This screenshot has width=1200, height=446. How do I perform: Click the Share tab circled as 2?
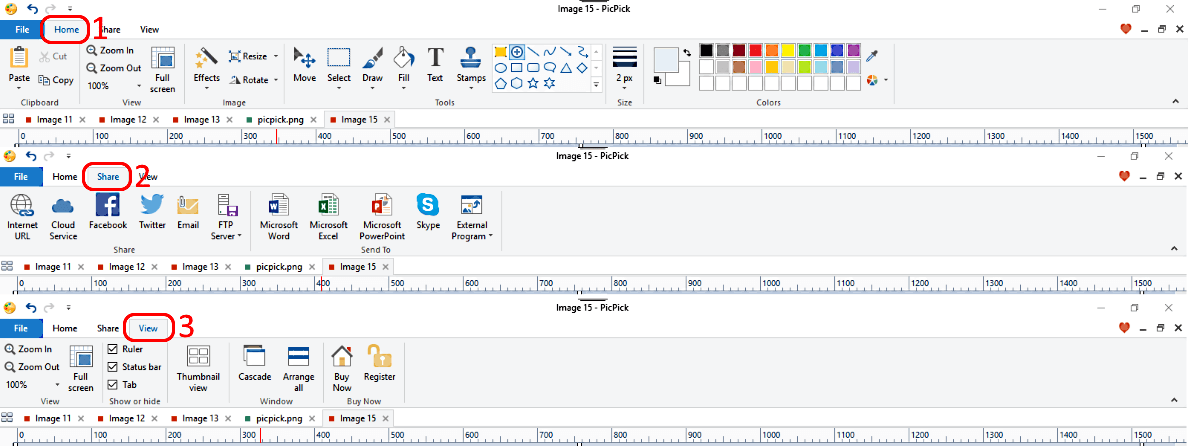pyautogui.click(x=108, y=177)
